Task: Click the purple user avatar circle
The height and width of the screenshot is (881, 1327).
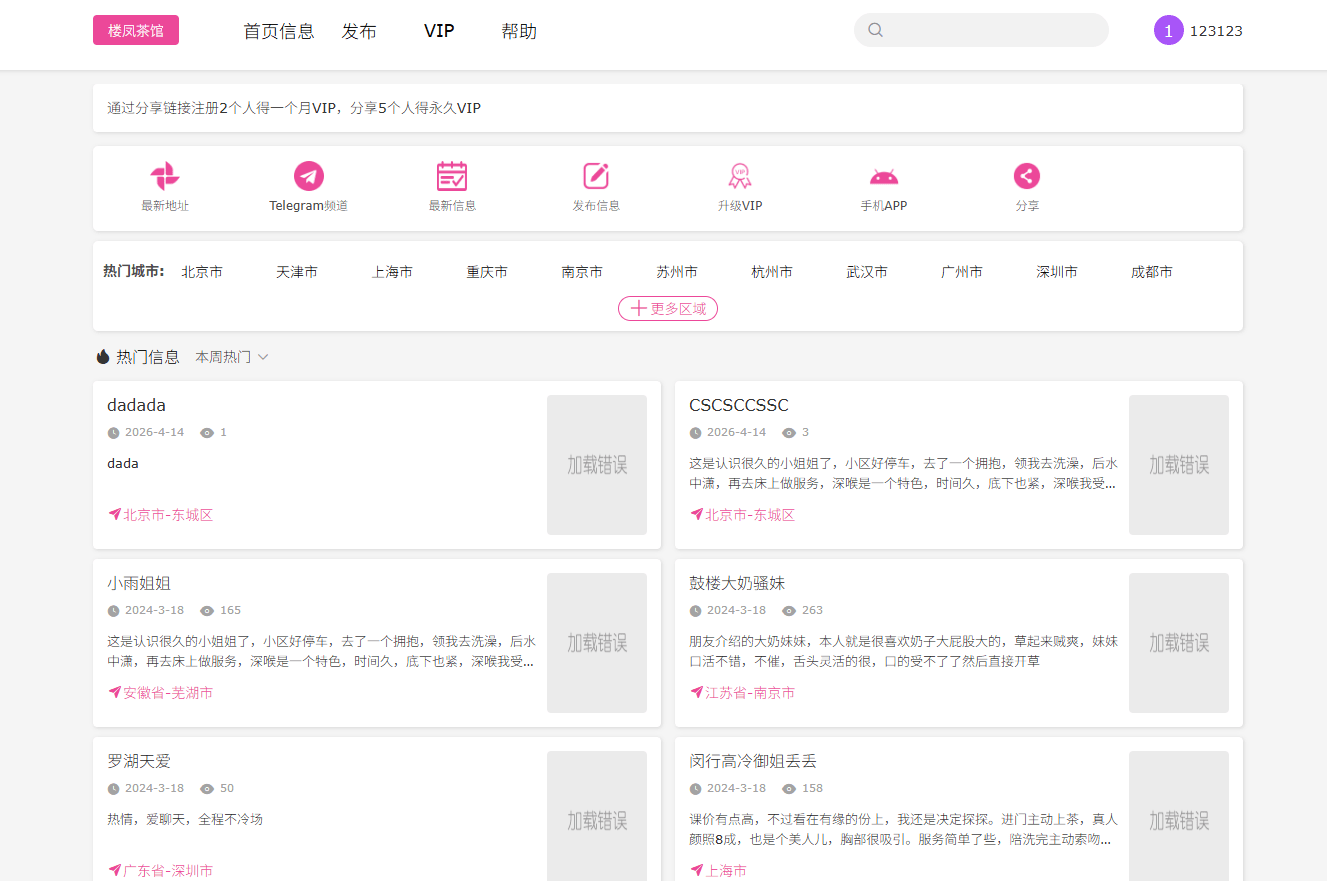Action: [x=1168, y=30]
